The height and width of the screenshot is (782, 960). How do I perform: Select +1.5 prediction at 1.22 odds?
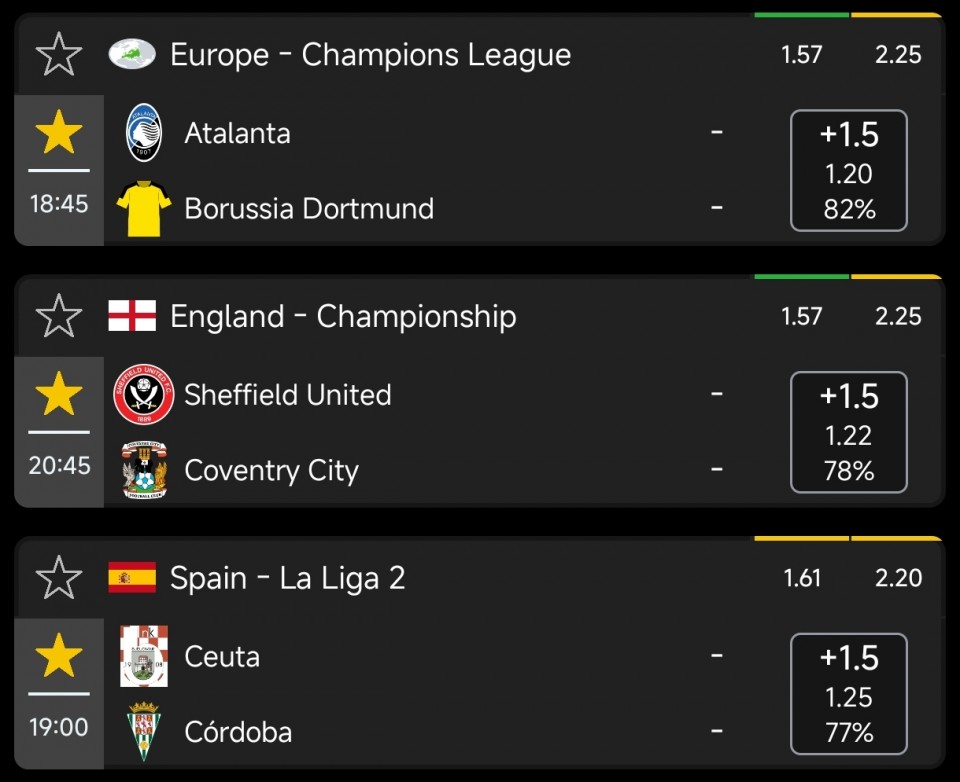coord(849,433)
